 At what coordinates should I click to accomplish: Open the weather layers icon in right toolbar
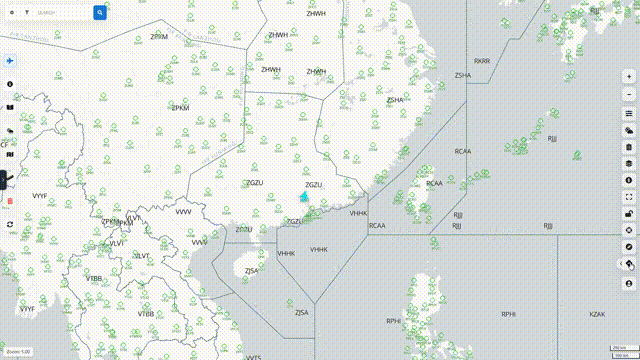[x=629, y=131]
